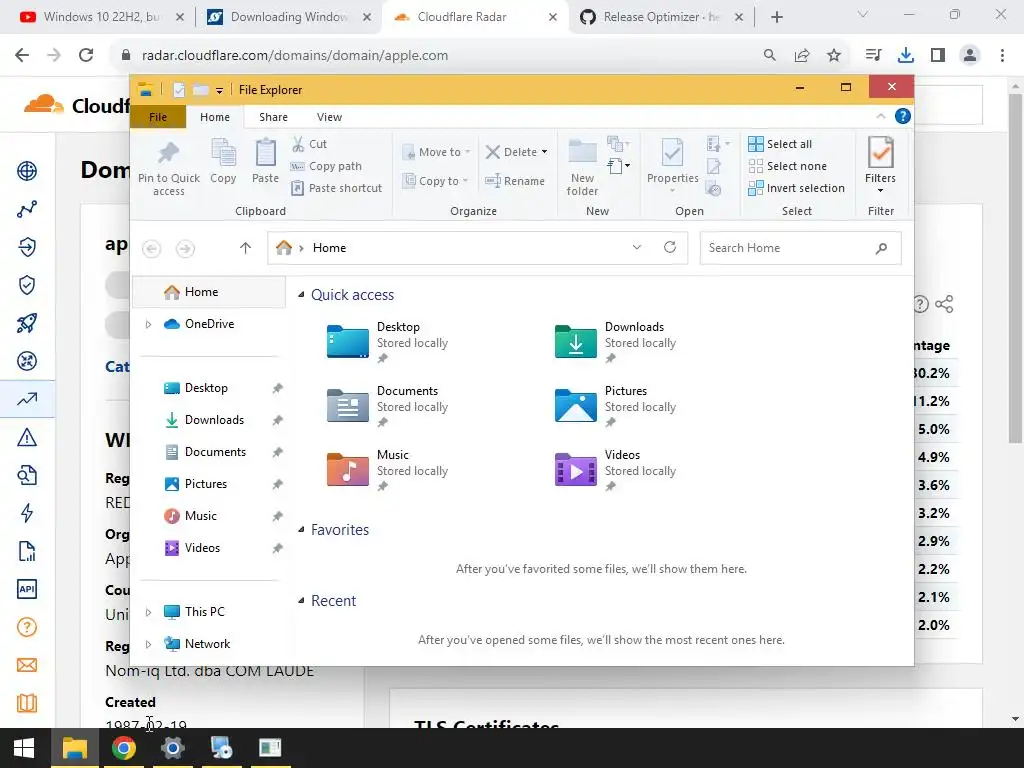
Task: Click the Radar API sidebar icon
Action: coord(27,589)
